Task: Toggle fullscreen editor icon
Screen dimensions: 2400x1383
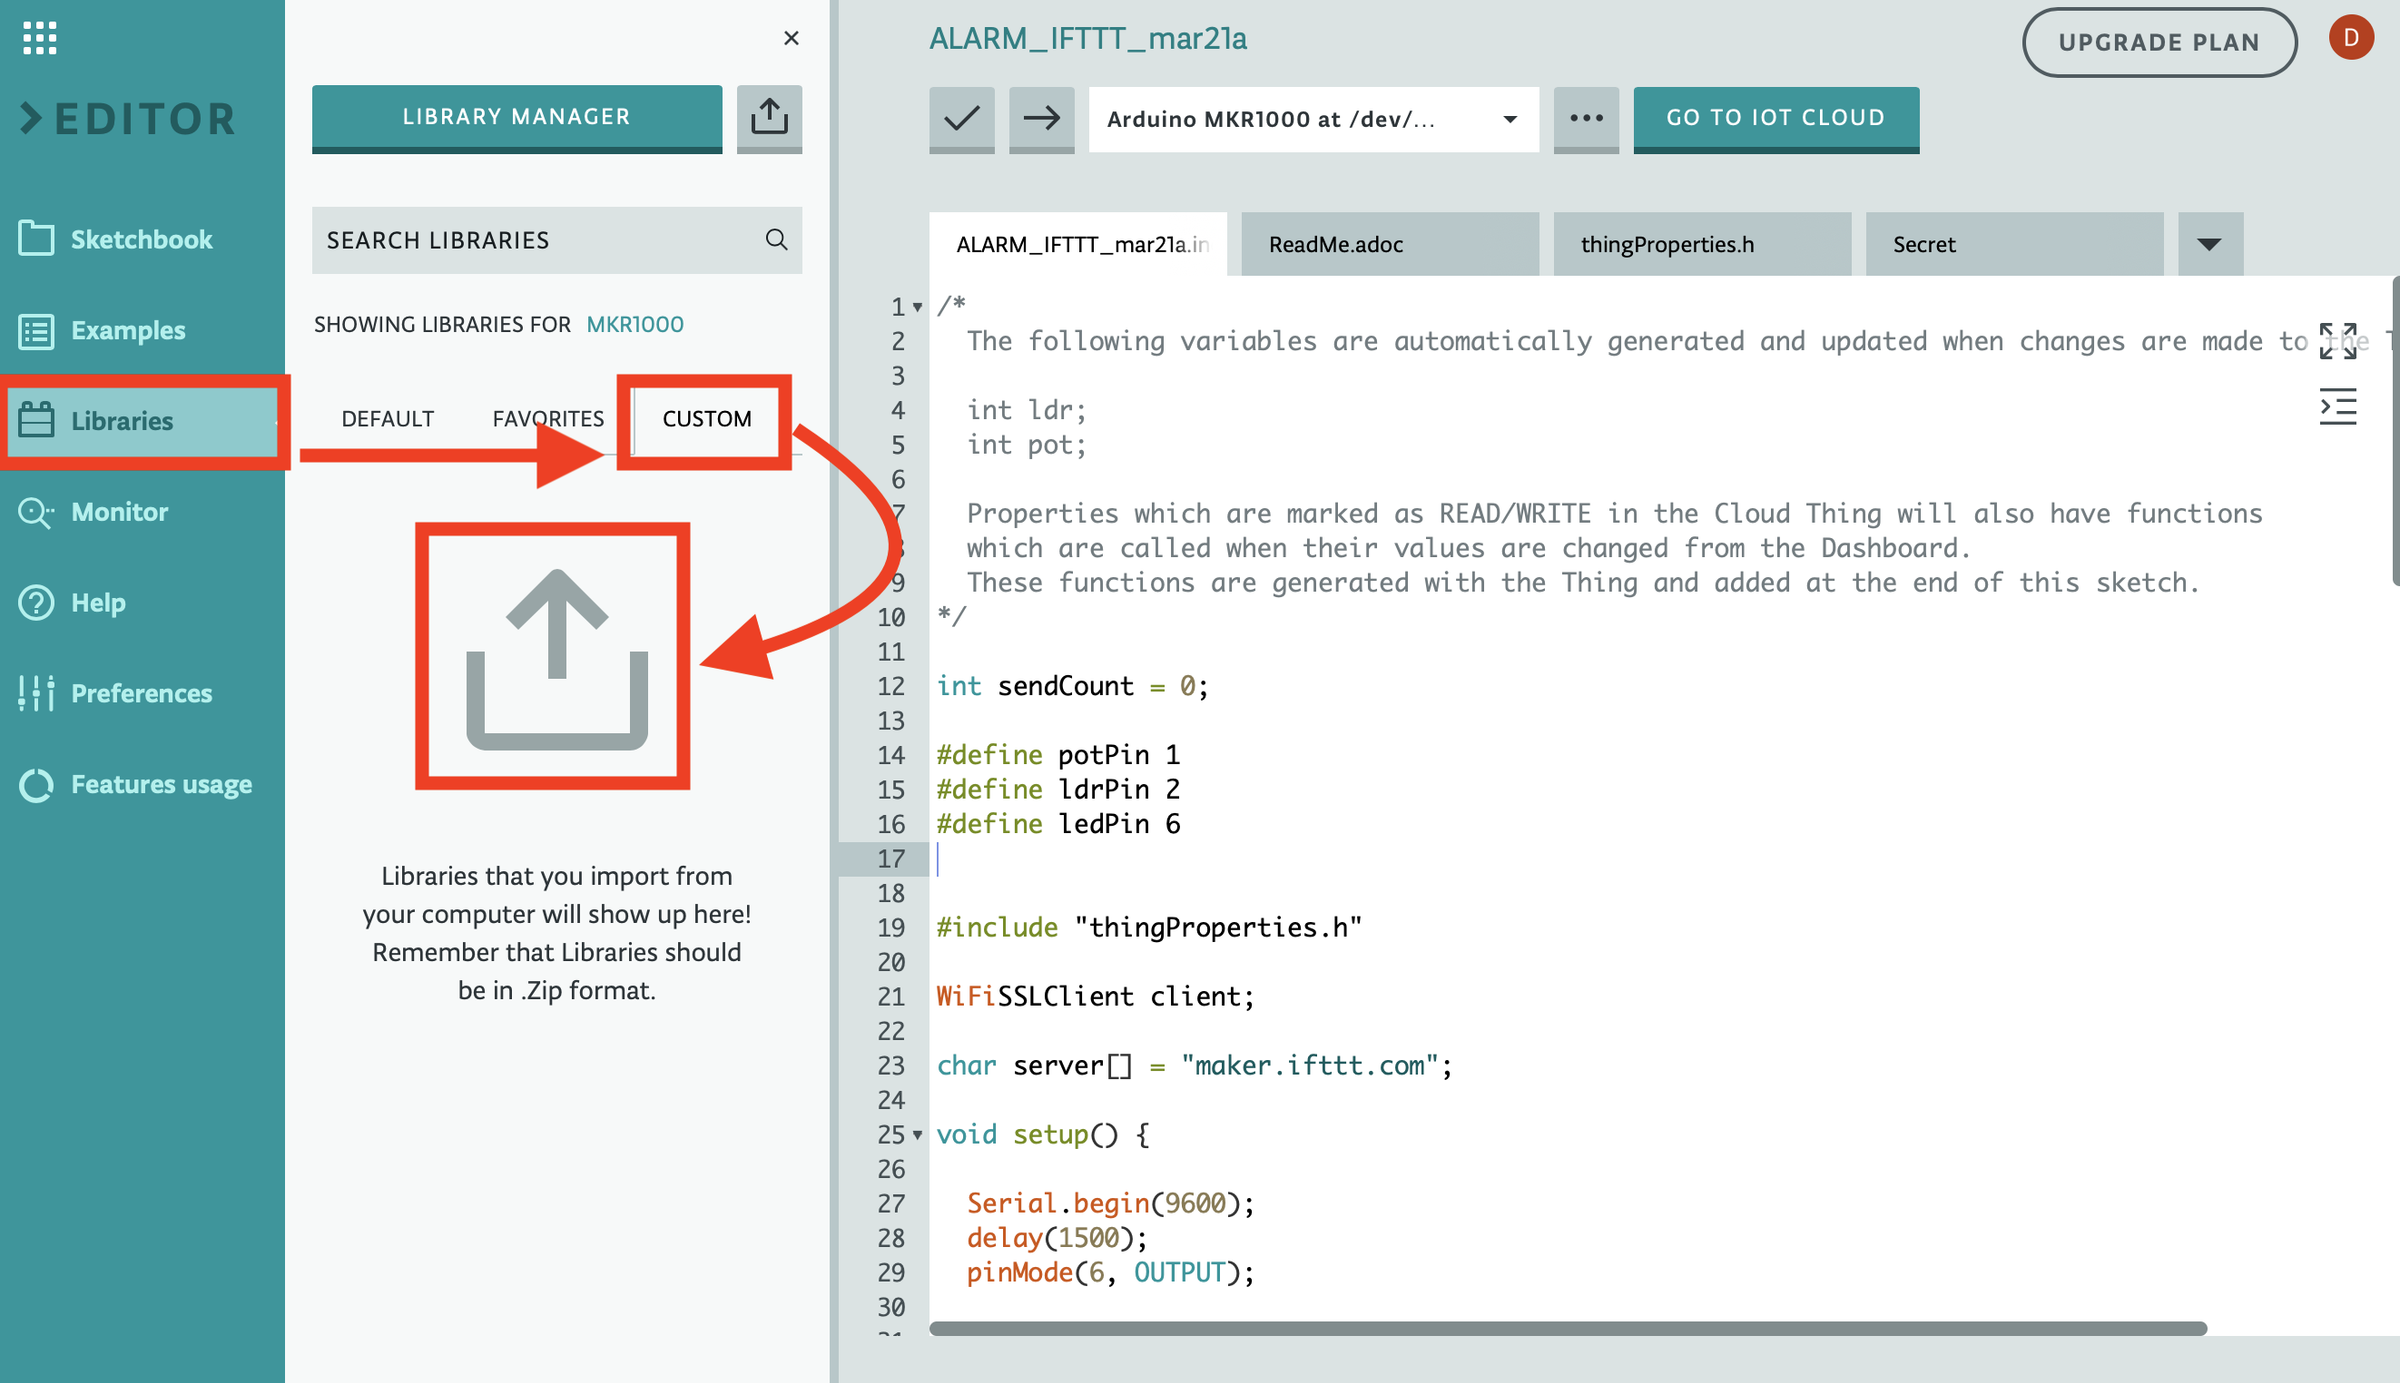Action: click(2337, 341)
